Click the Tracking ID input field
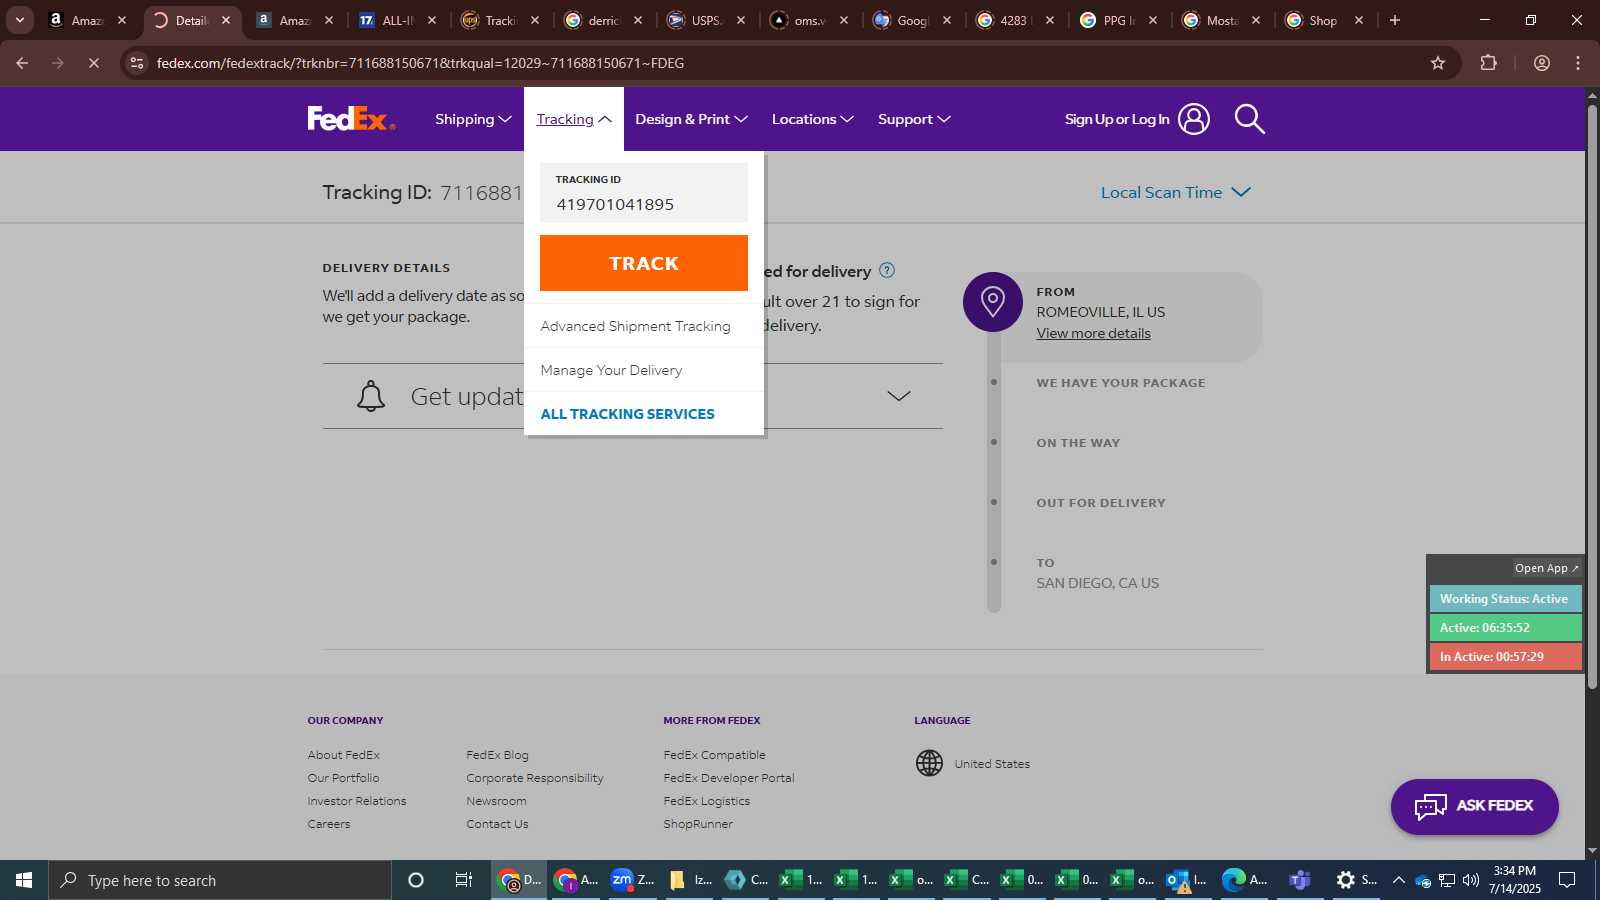Screen dimensions: 1600x900 [x=644, y=193]
